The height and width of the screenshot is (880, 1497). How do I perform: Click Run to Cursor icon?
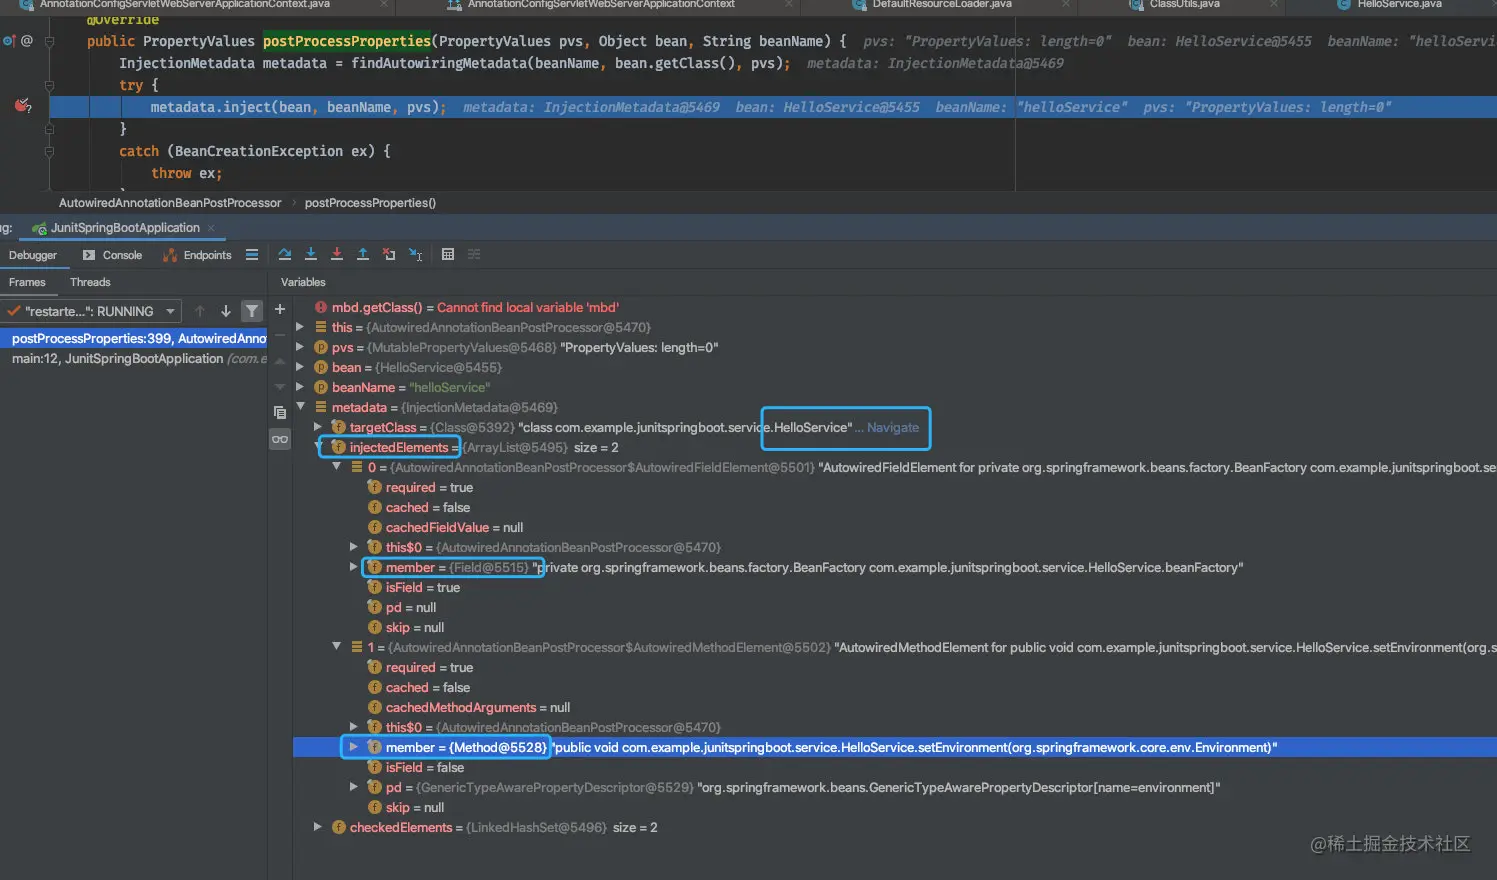[x=416, y=254]
